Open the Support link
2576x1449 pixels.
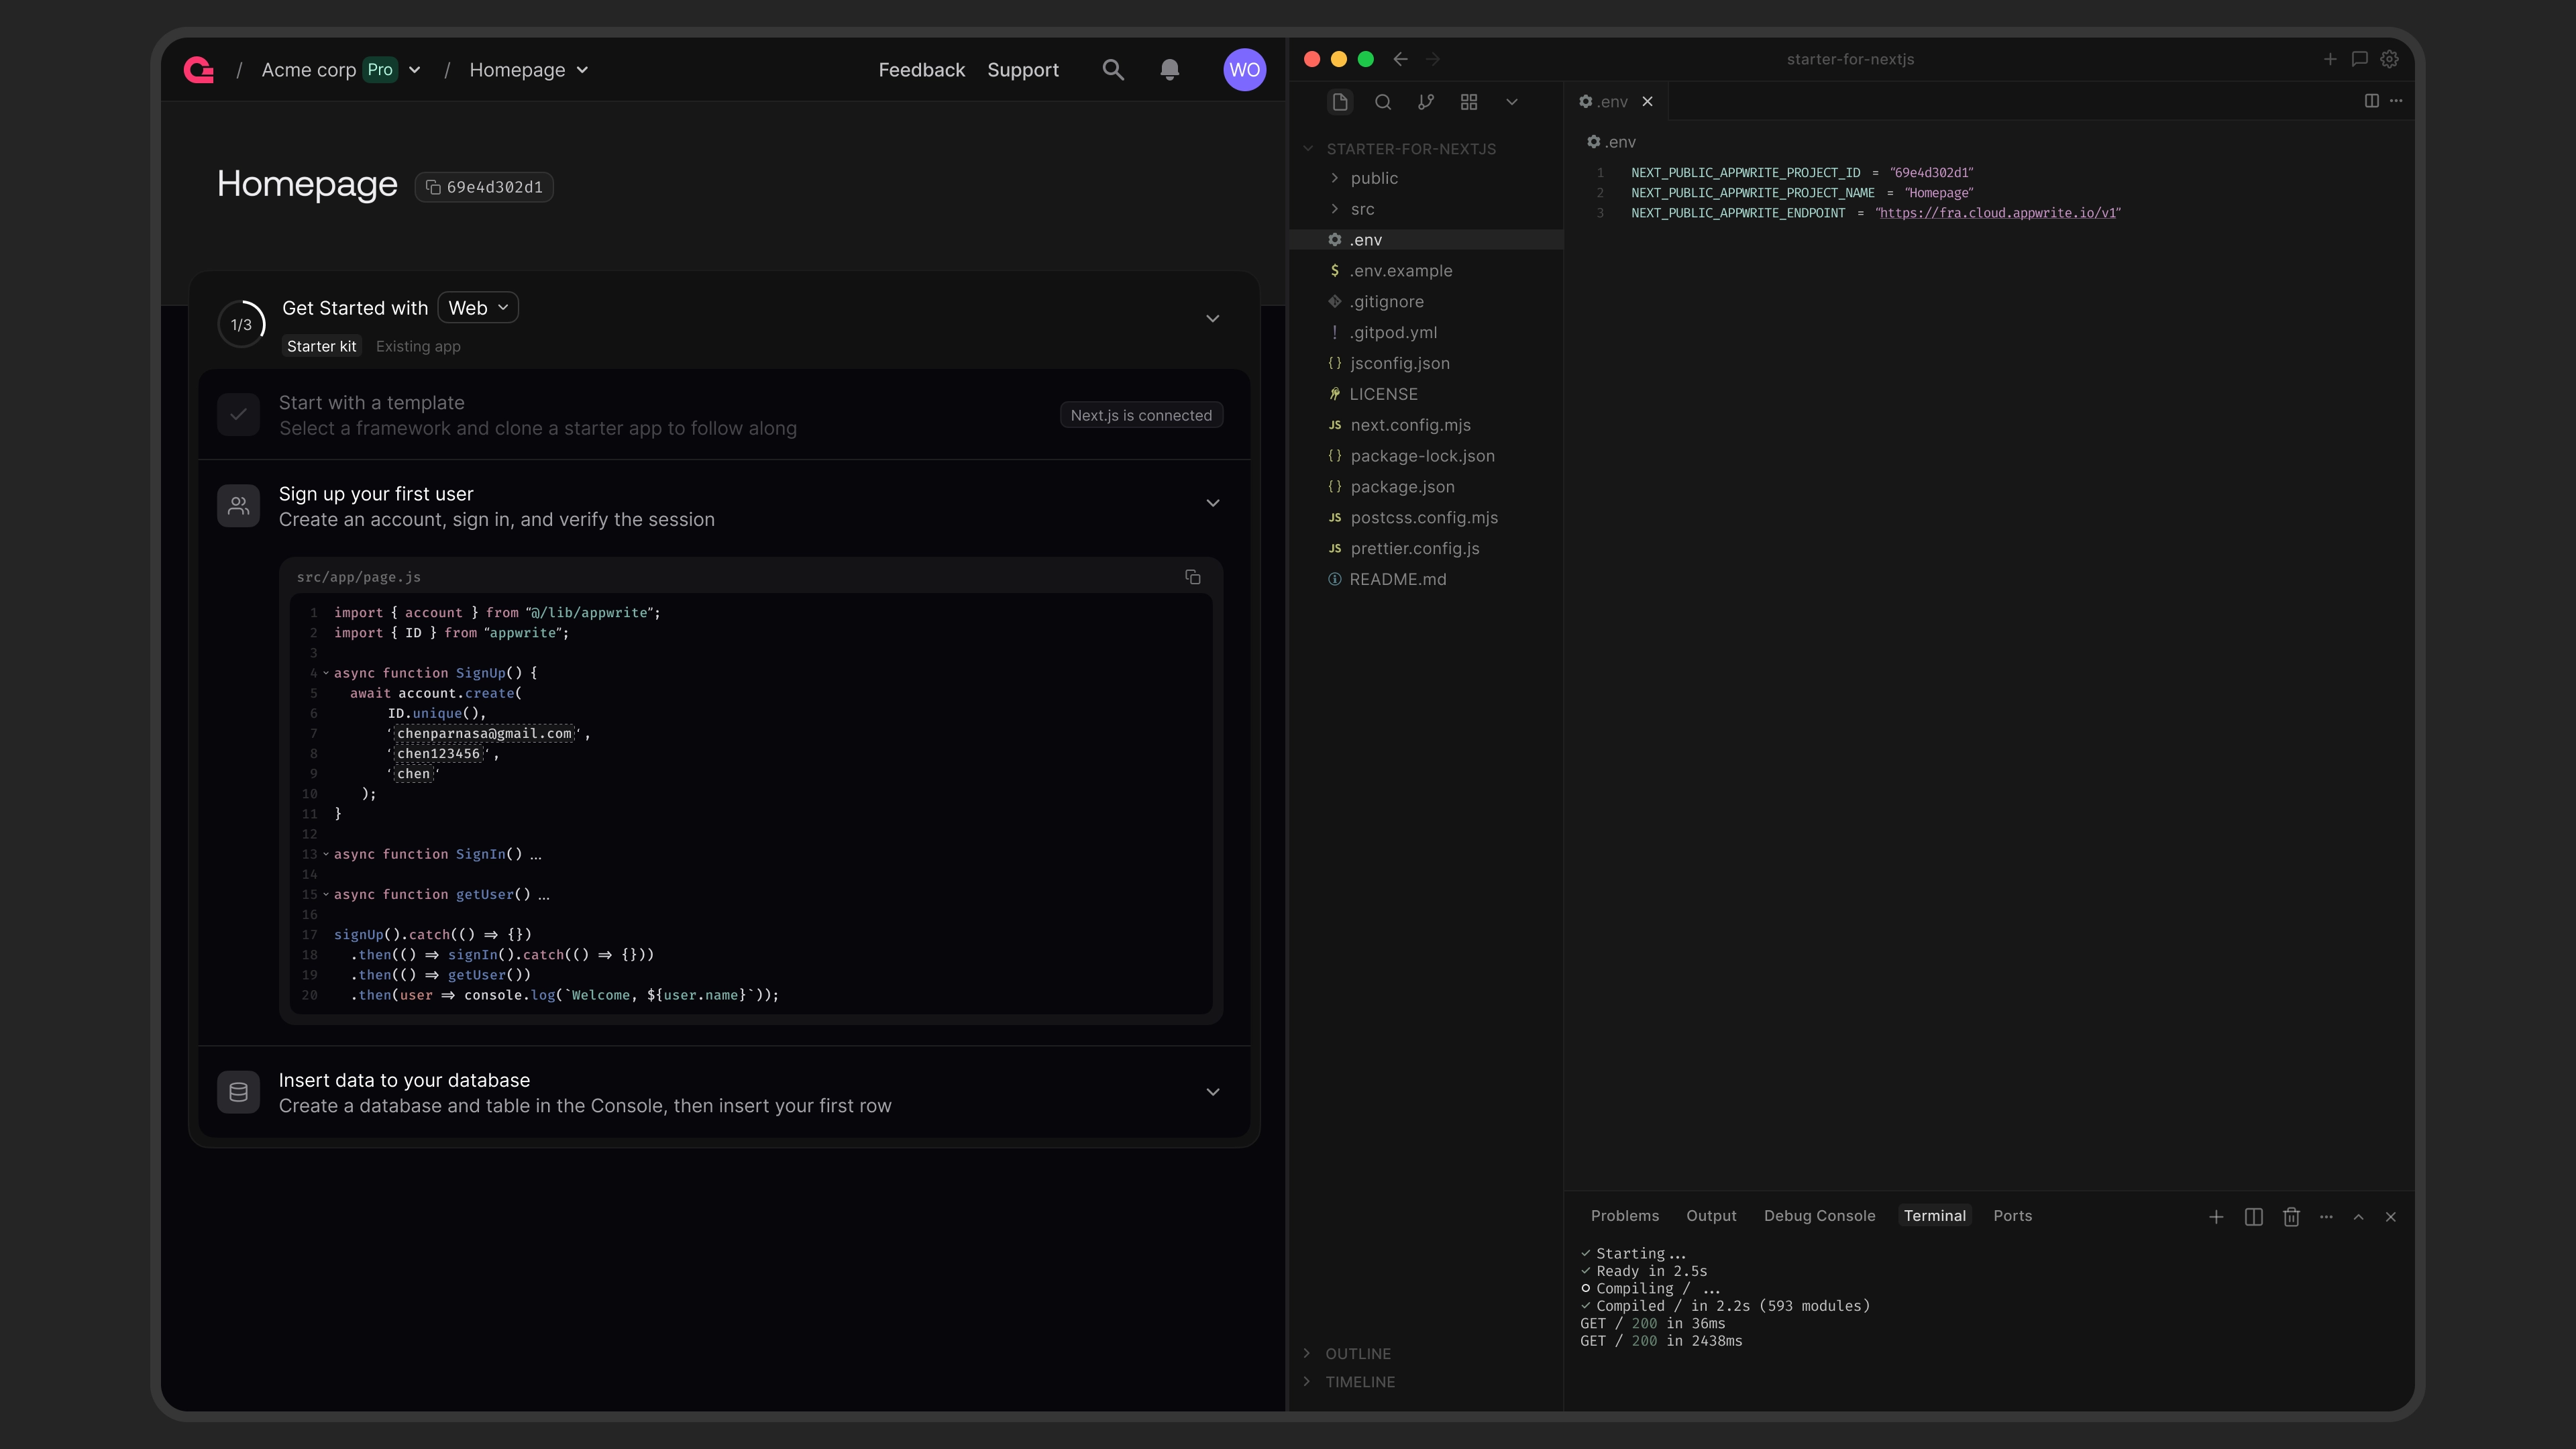[x=1023, y=70]
